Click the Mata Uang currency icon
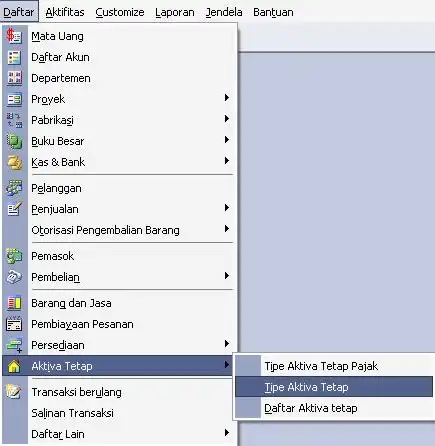The width and height of the screenshot is (435, 446). pos(14,36)
